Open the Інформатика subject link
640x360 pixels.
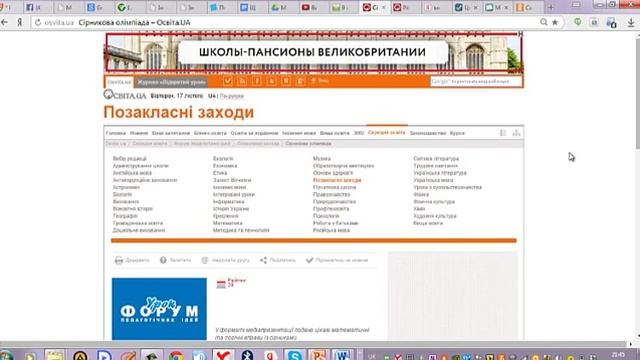click(229, 202)
